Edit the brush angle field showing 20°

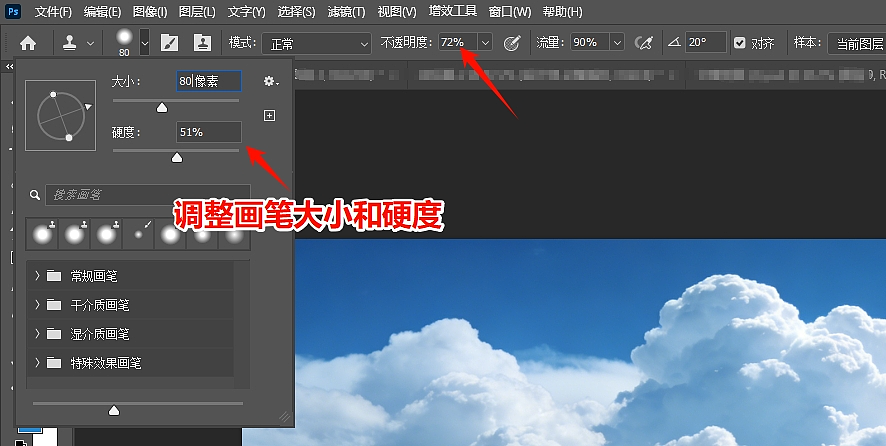click(x=706, y=42)
